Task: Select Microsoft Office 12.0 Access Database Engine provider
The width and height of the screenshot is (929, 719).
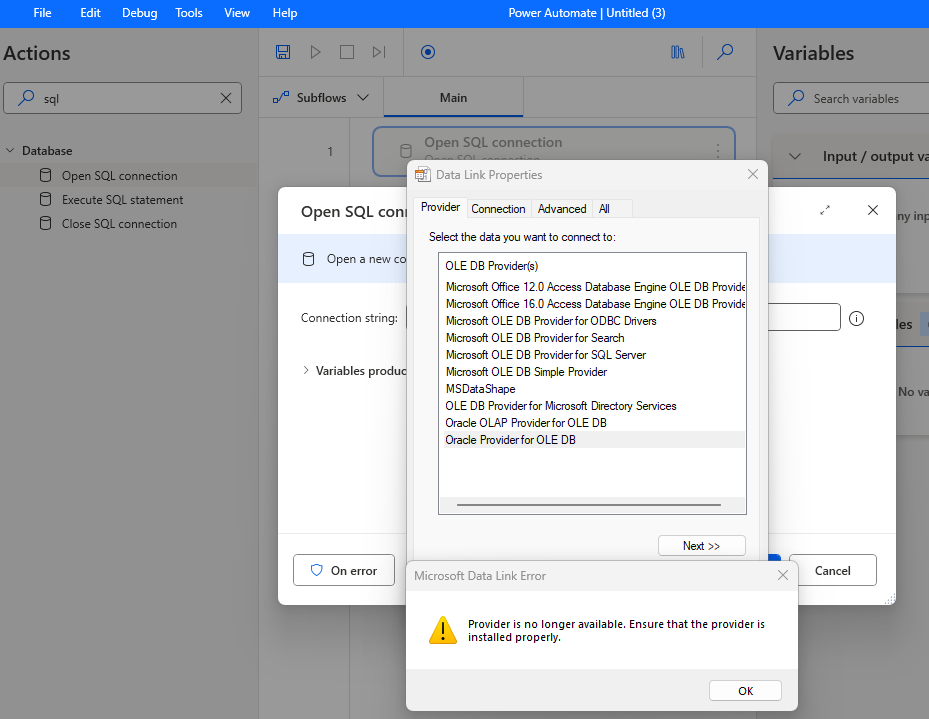Action: pyautogui.click(x=594, y=287)
